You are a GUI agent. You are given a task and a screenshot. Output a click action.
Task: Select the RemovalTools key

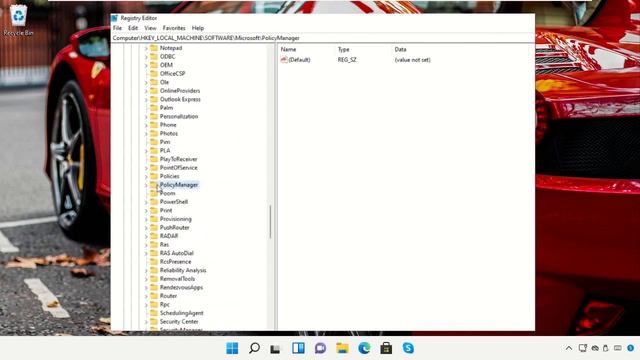[x=177, y=279]
